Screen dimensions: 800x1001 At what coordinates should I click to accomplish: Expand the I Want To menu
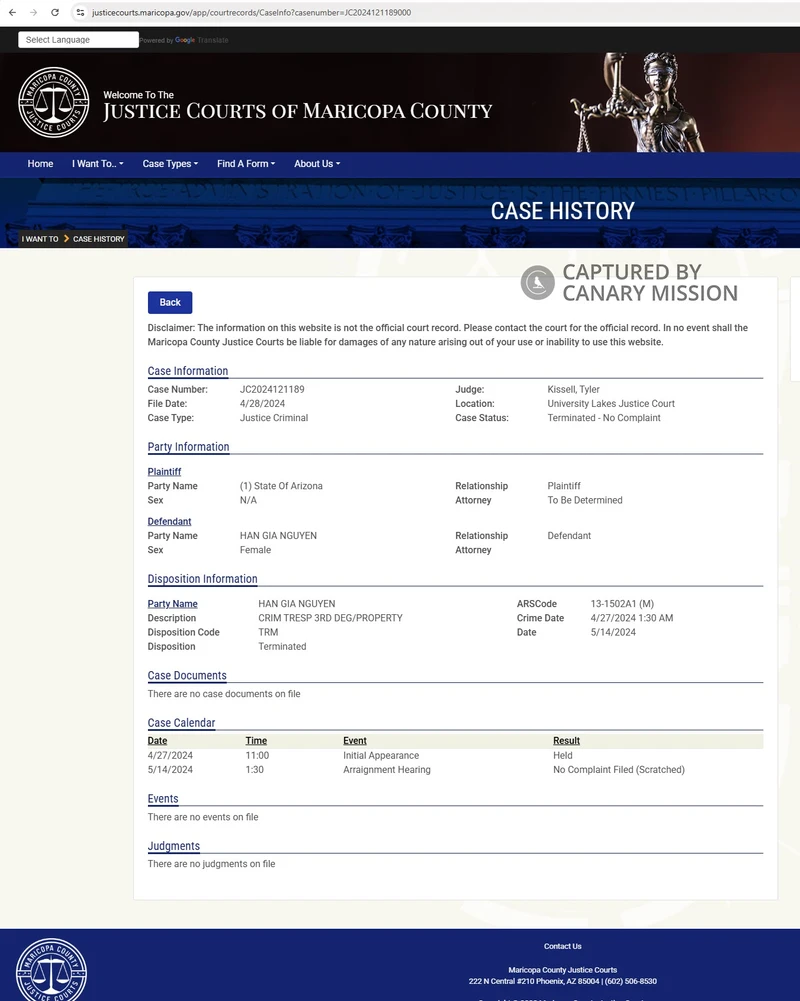(98, 163)
